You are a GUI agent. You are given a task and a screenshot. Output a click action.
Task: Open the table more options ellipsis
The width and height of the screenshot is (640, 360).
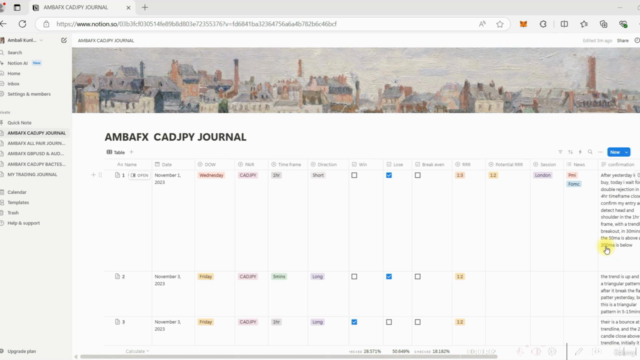tap(600, 152)
